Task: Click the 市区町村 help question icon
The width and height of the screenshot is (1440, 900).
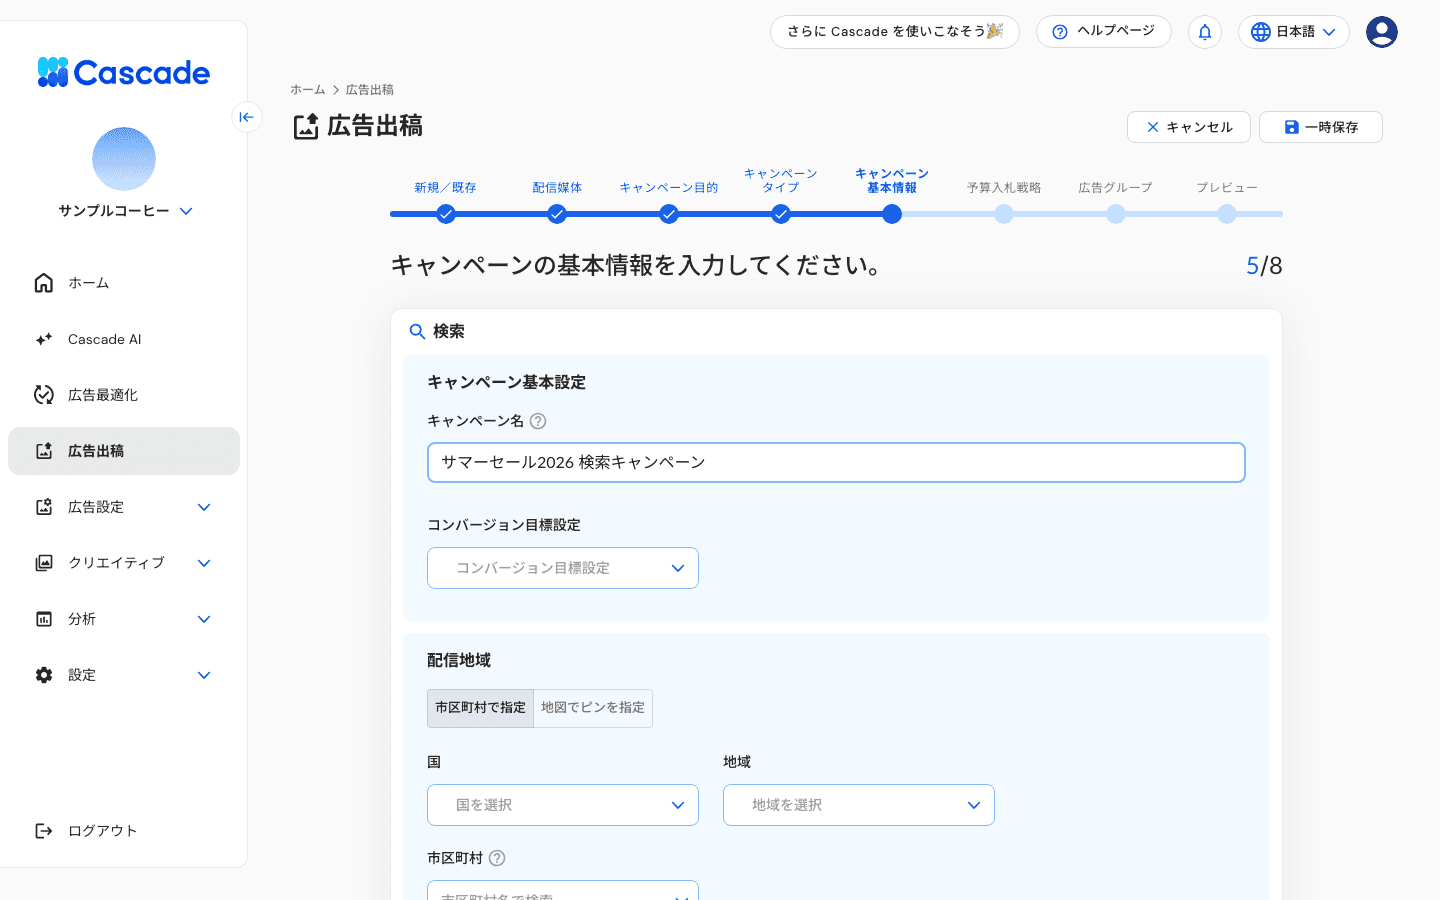Action: [497, 858]
